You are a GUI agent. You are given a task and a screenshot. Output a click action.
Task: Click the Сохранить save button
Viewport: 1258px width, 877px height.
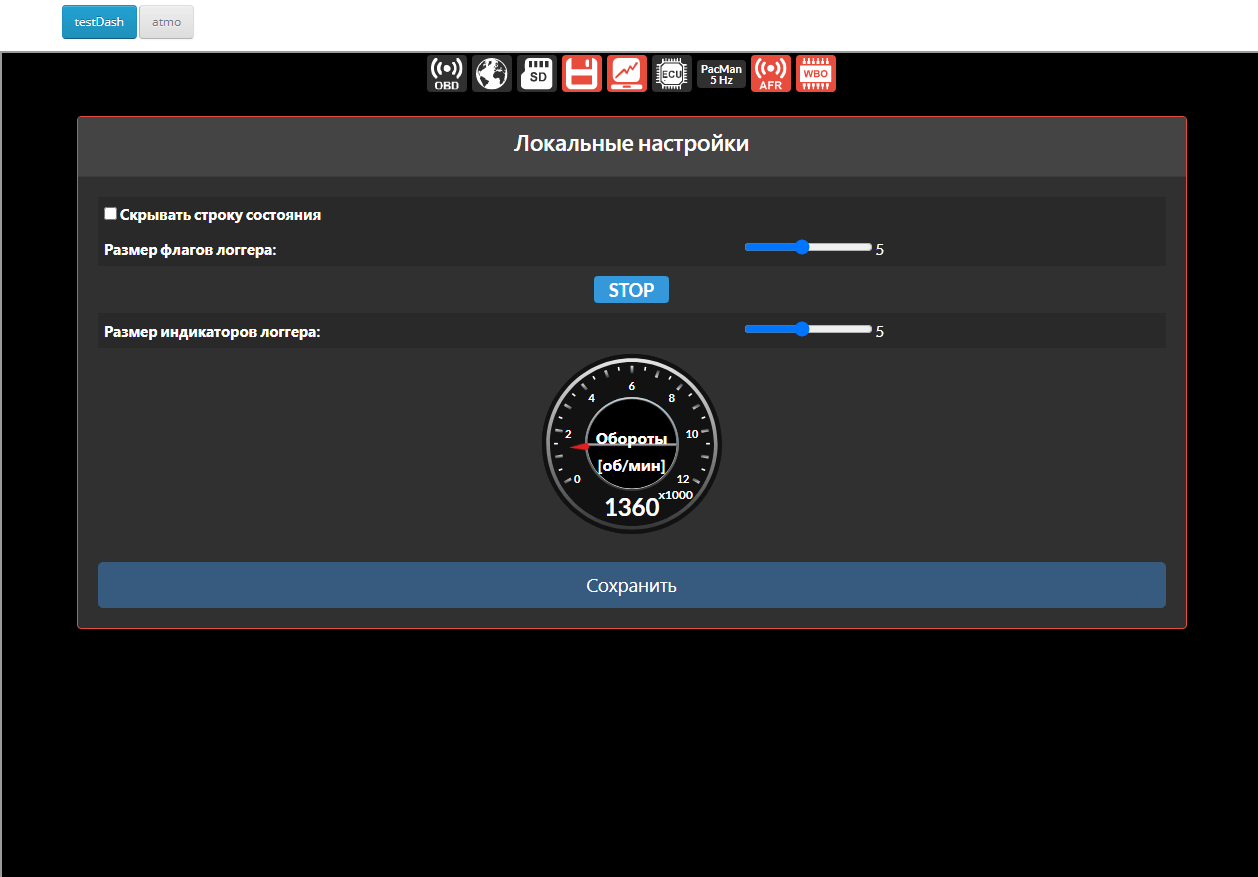coord(631,585)
